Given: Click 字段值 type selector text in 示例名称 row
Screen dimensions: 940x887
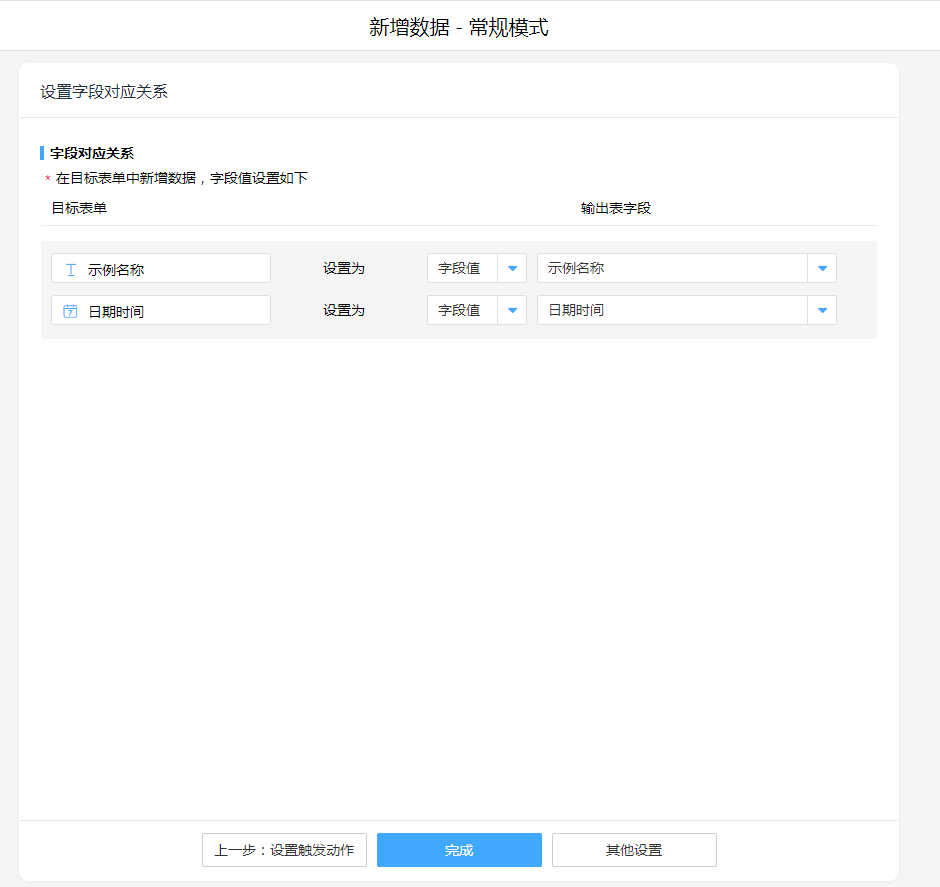Looking at the screenshot, I should (462, 268).
